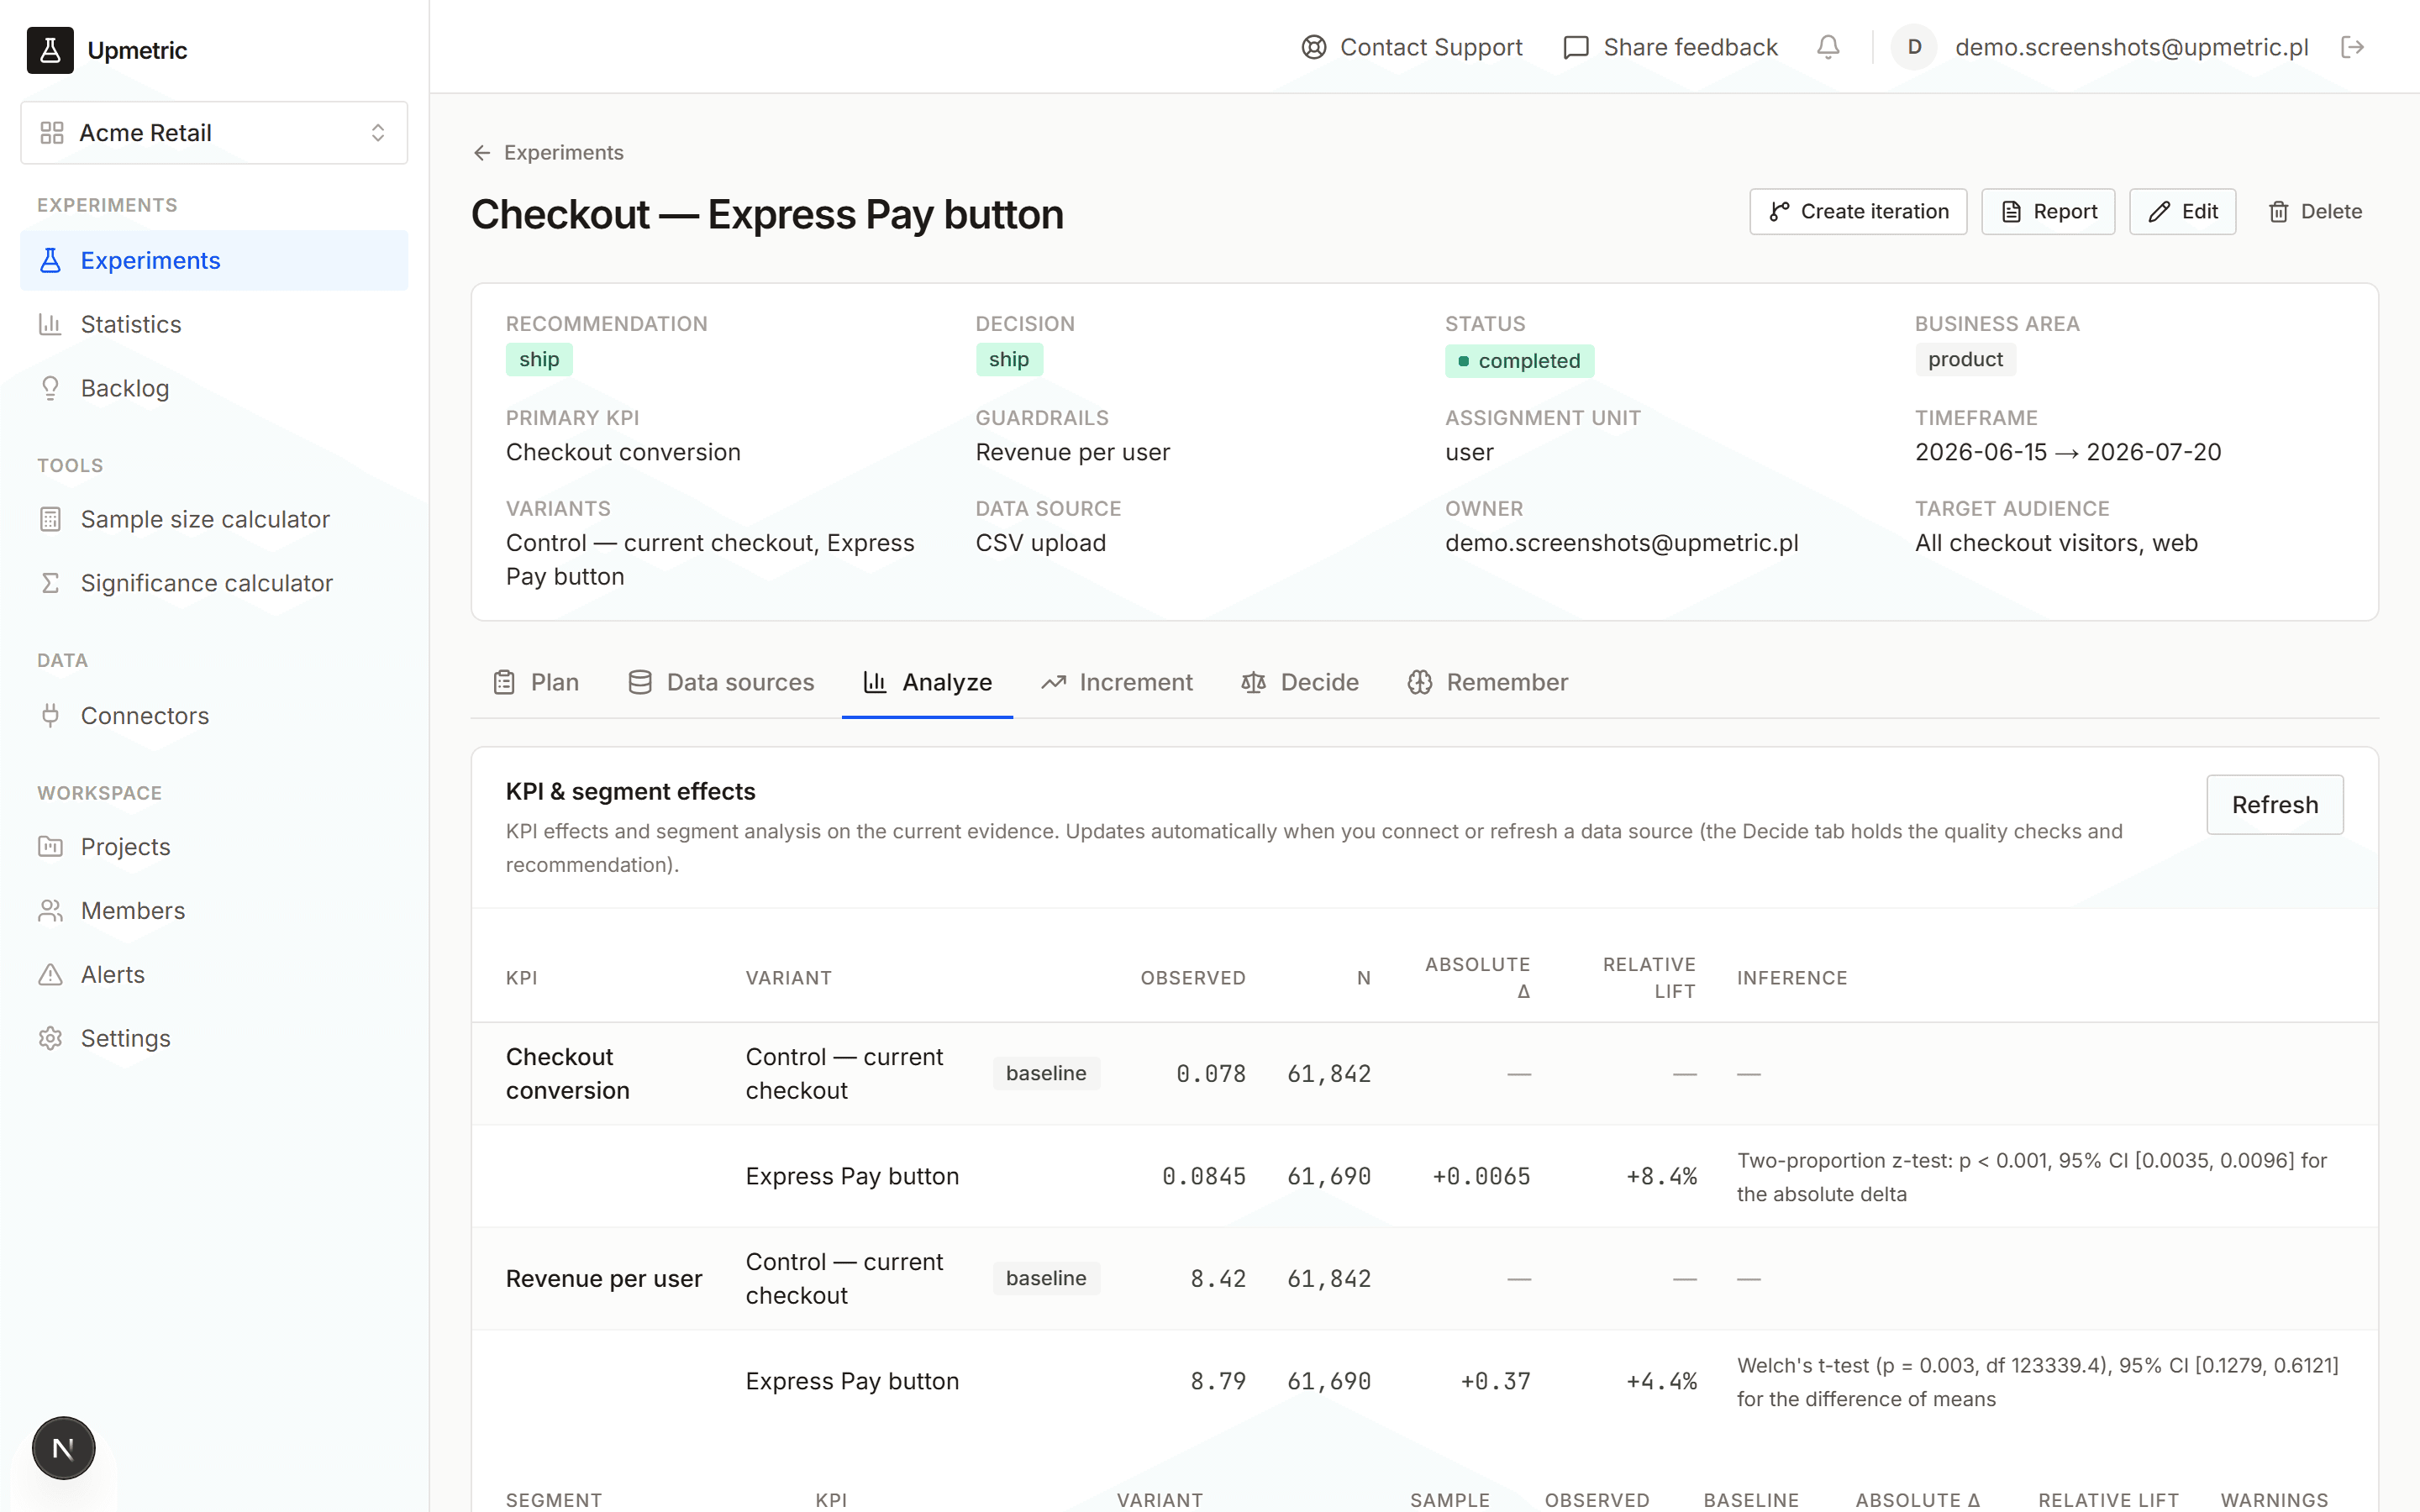Image resolution: width=2420 pixels, height=1512 pixels.
Task: Click the +0.0065 absolute delta value
Action: tap(1481, 1176)
